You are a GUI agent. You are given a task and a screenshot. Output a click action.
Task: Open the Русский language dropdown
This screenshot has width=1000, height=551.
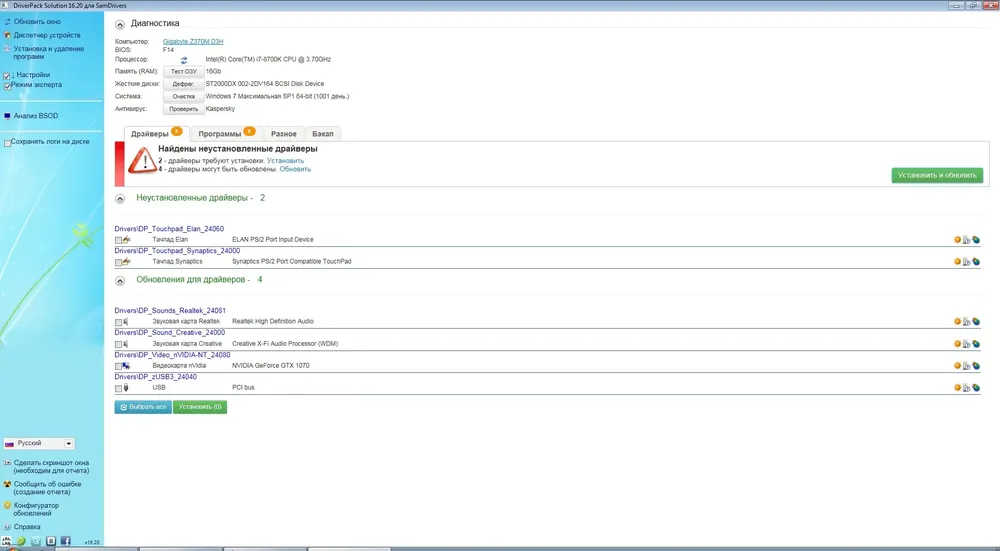tap(39, 443)
